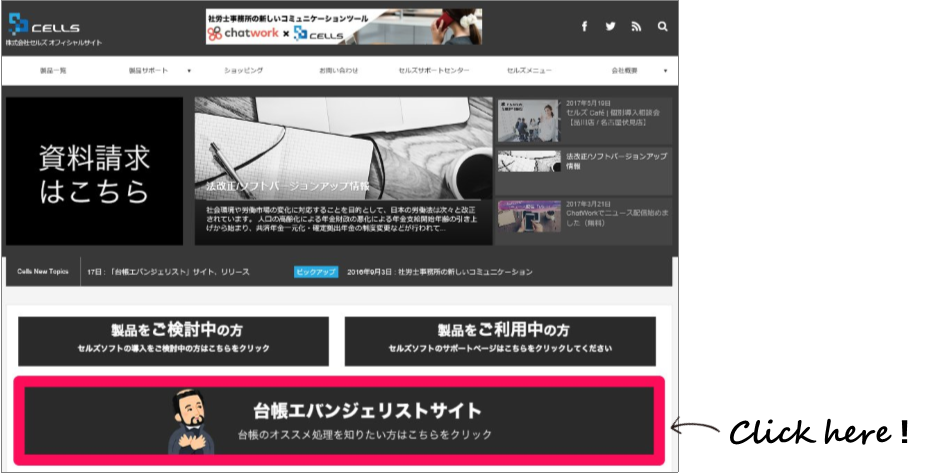Open the 法改正/ソフトバージョンアップ情報 featured headline
The width and height of the screenshot is (929, 473).
[x=288, y=186]
